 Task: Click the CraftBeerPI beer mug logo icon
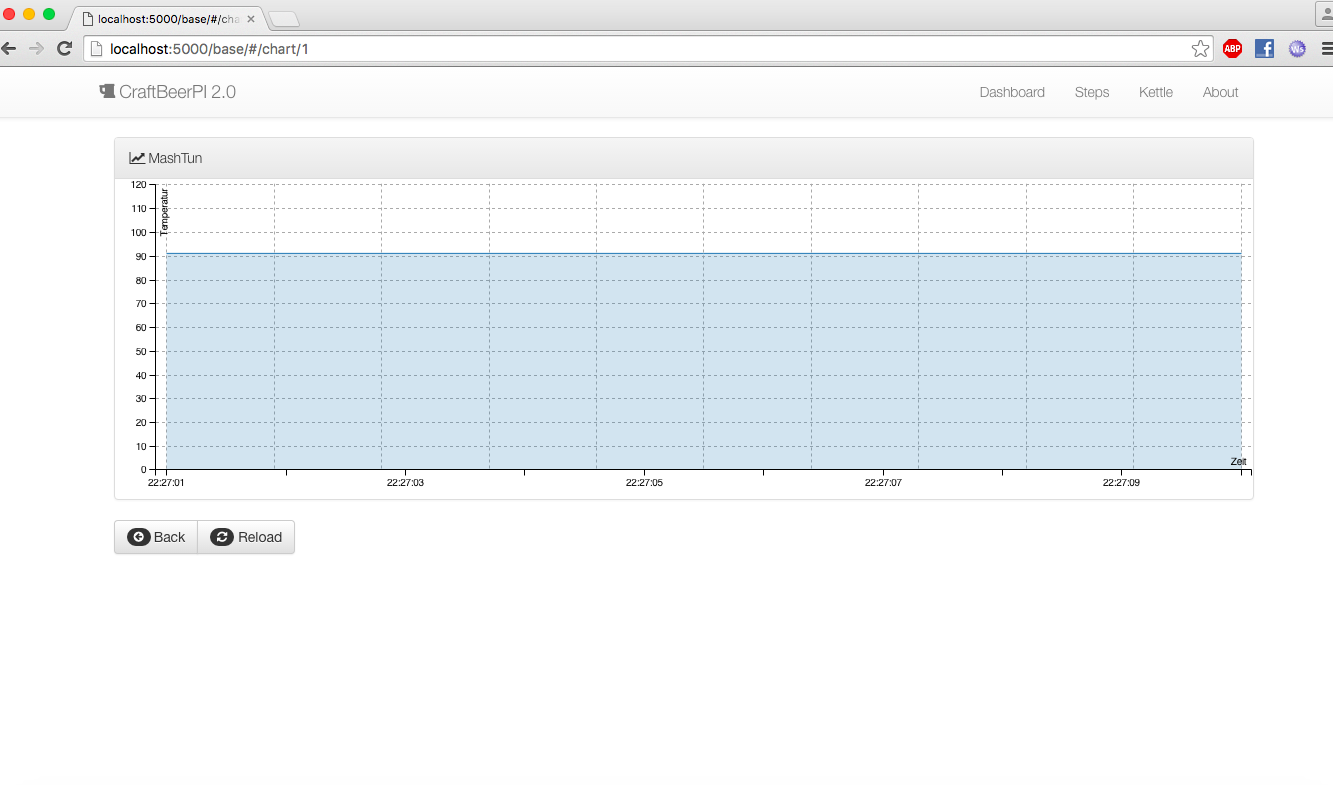point(107,91)
